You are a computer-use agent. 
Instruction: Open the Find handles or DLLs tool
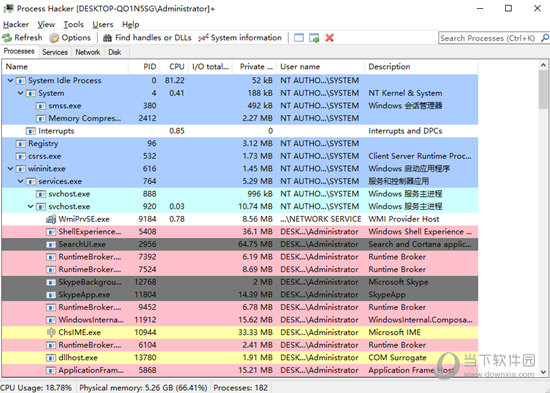[147, 38]
